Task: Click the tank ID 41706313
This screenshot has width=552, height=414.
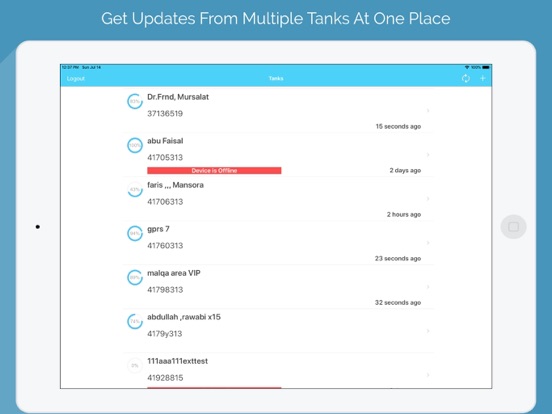Action: pyautogui.click(x=165, y=202)
